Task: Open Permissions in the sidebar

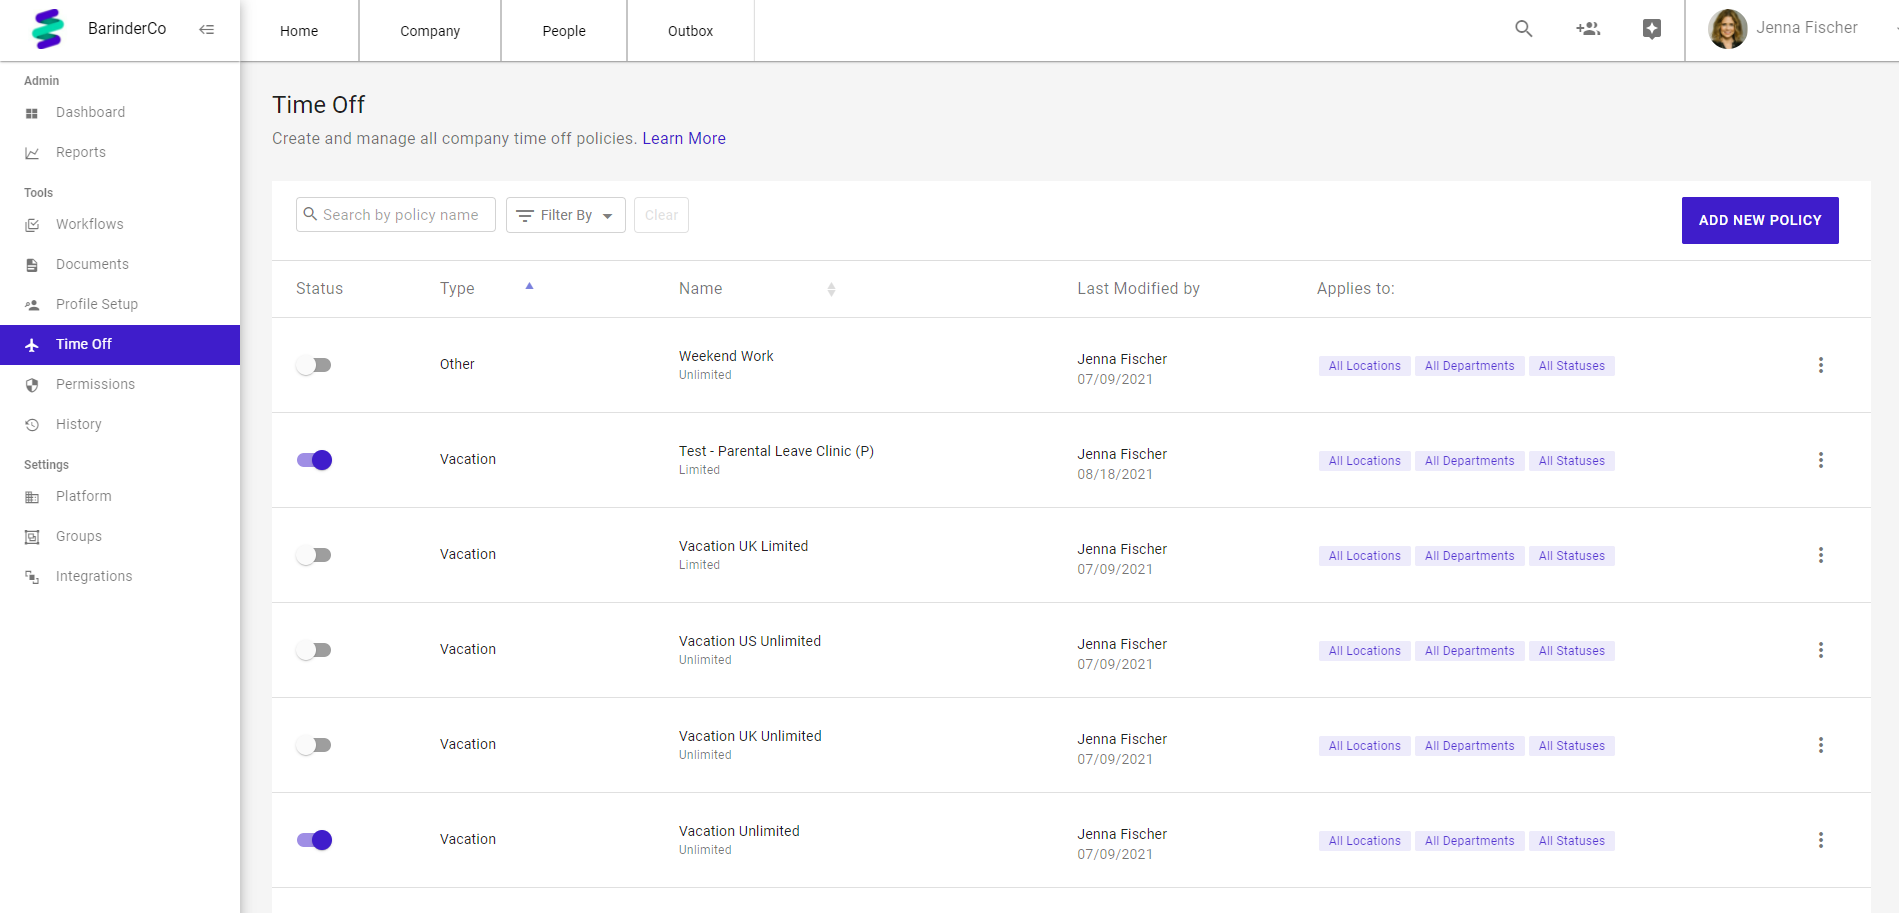Action: coord(95,384)
